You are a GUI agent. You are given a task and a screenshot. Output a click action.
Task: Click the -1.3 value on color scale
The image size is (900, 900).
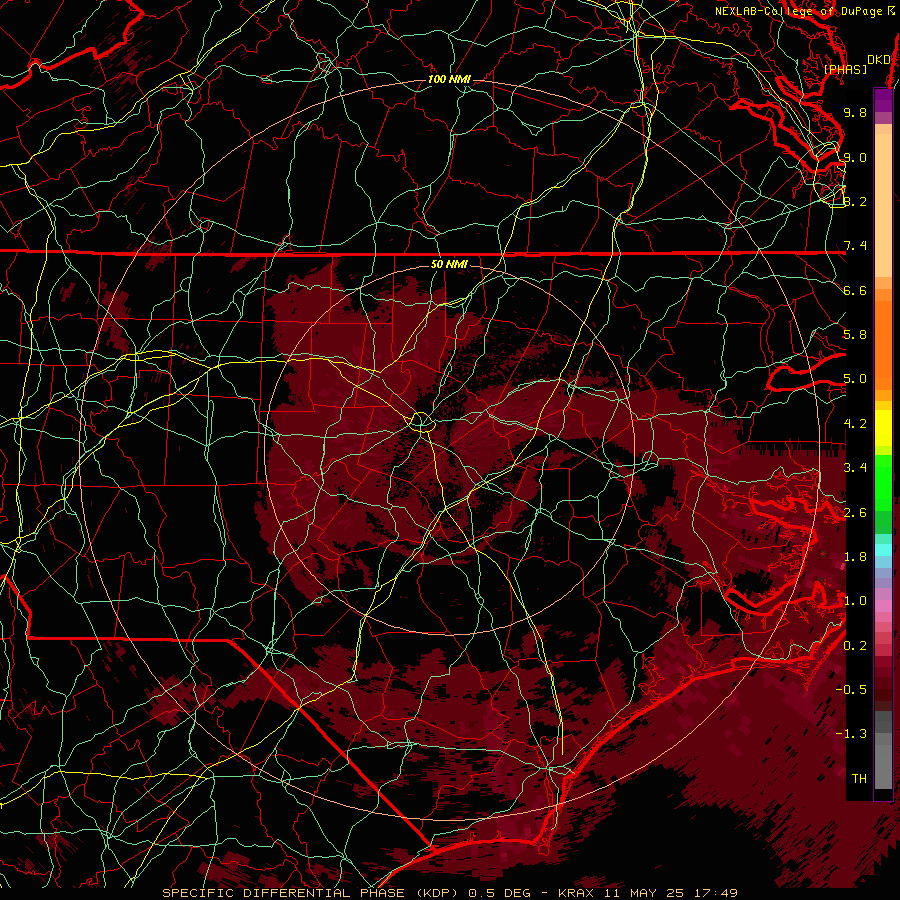tap(852, 734)
